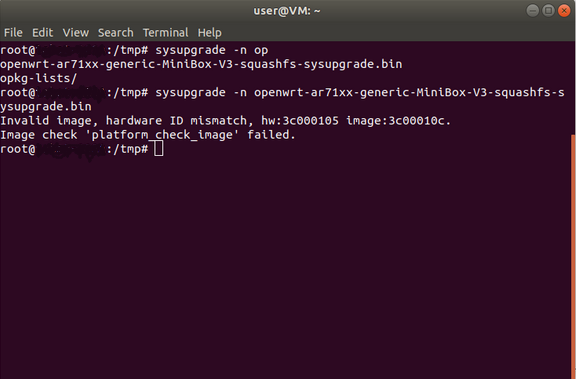576x379 pixels.
Task: Click the wrapped 'ysupgrade.bin' text line
Action: click(x=46, y=107)
